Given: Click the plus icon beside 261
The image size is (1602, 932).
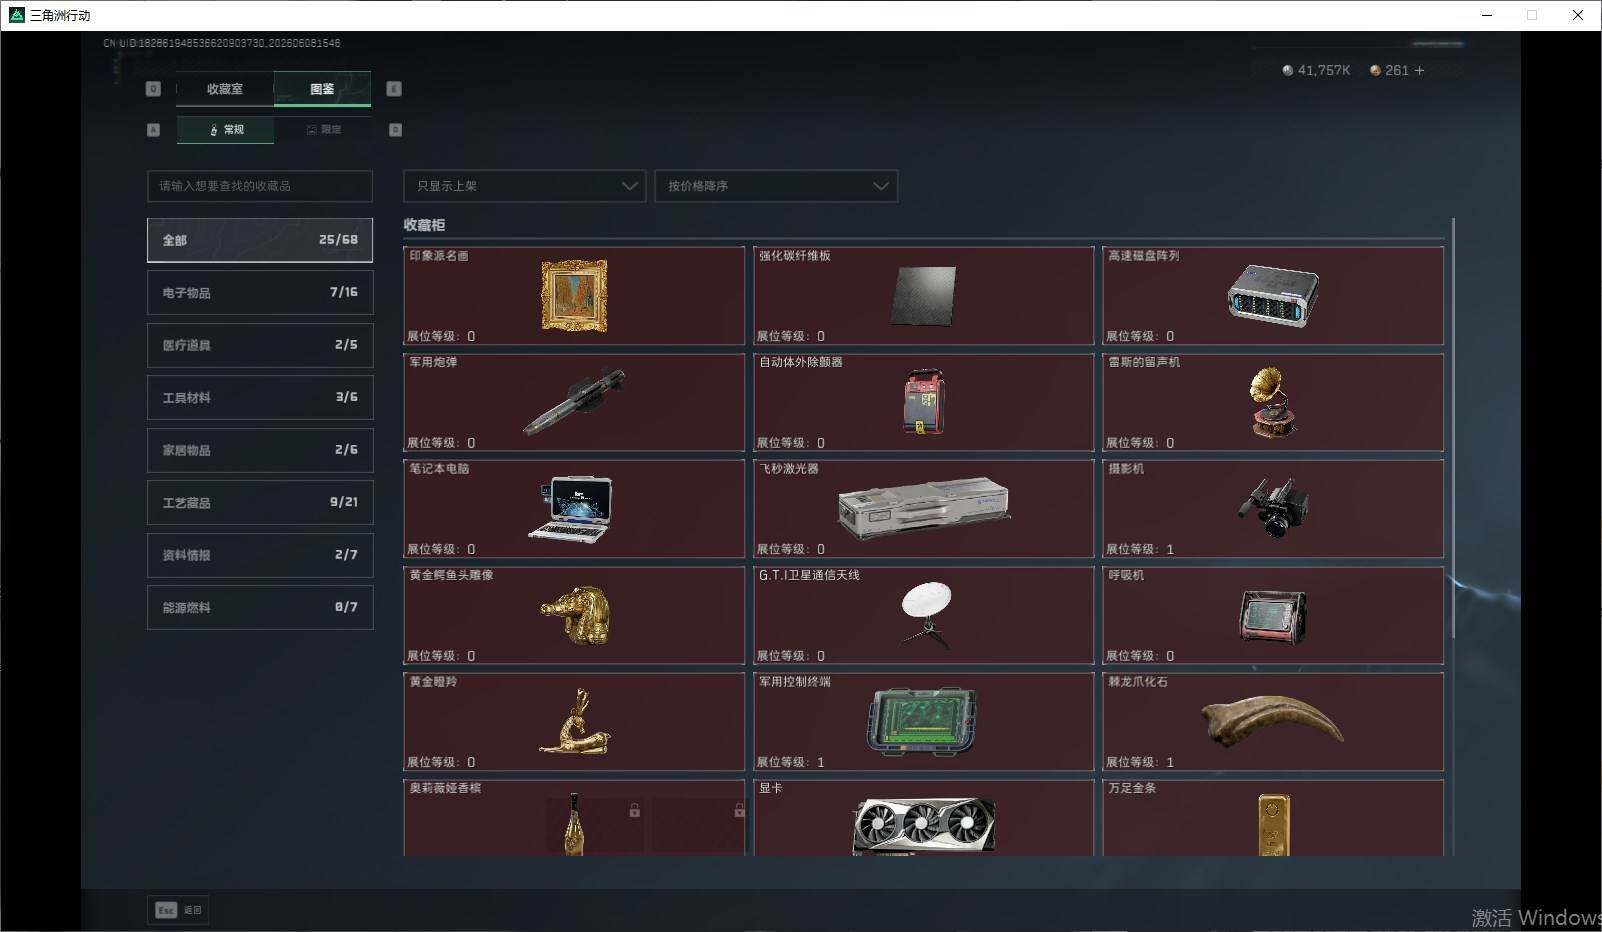Looking at the screenshot, I should [x=1419, y=70].
